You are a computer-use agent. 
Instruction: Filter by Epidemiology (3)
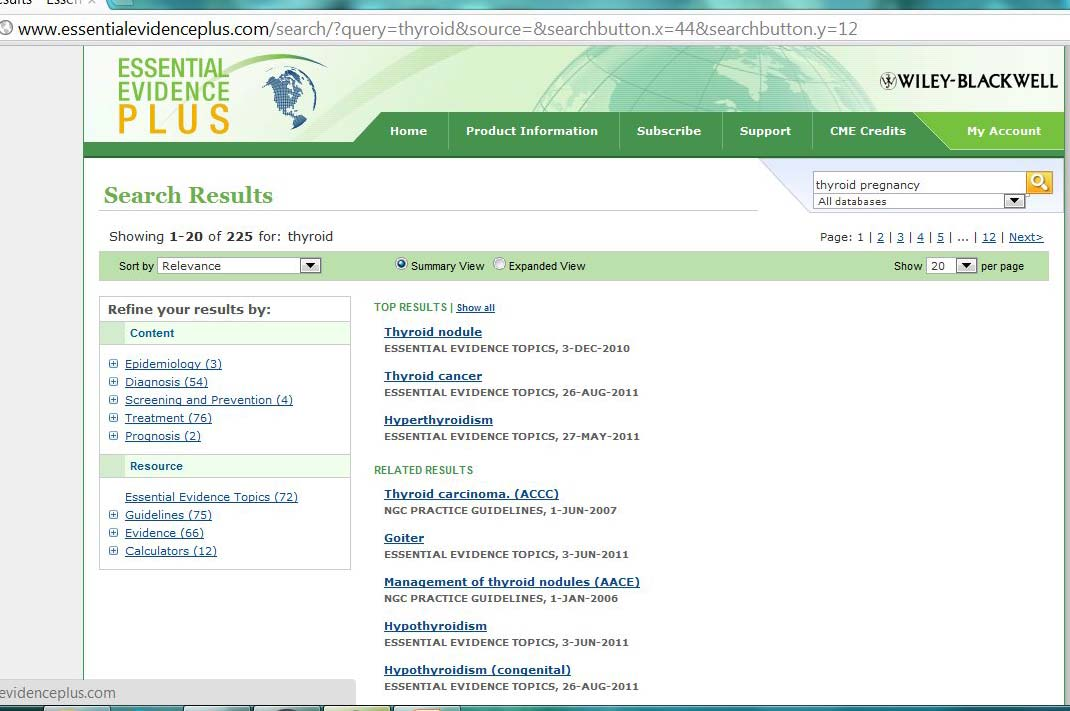pos(173,364)
